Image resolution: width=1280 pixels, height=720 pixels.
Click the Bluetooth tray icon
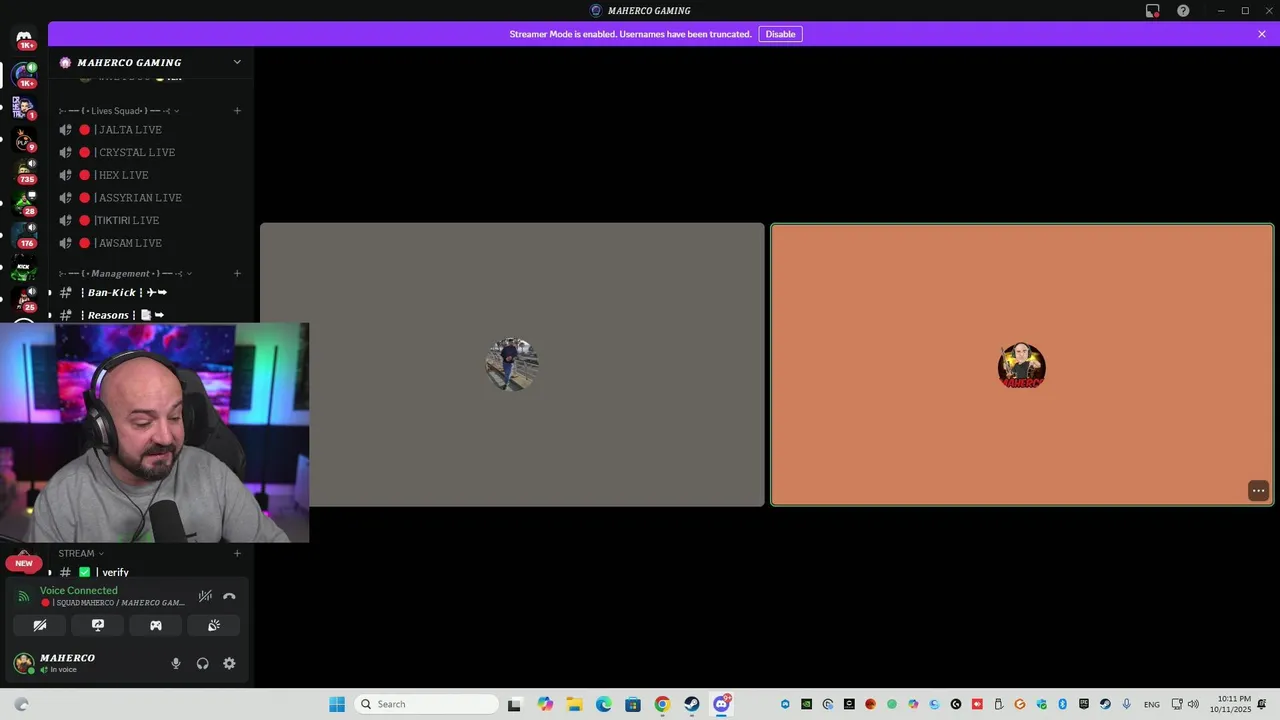point(1062,704)
